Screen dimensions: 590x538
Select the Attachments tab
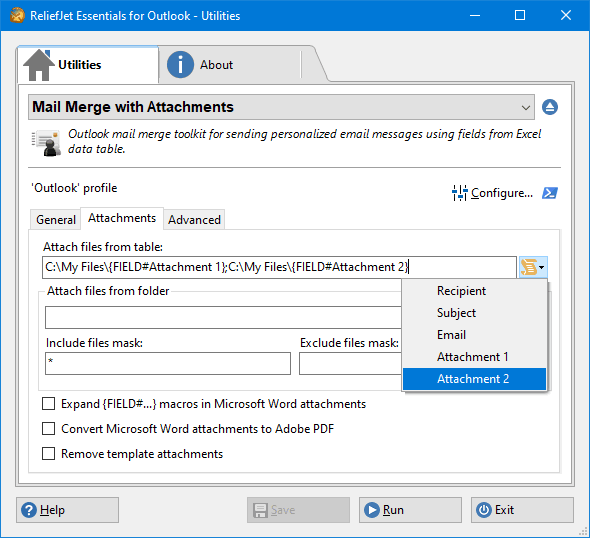click(122, 218)
